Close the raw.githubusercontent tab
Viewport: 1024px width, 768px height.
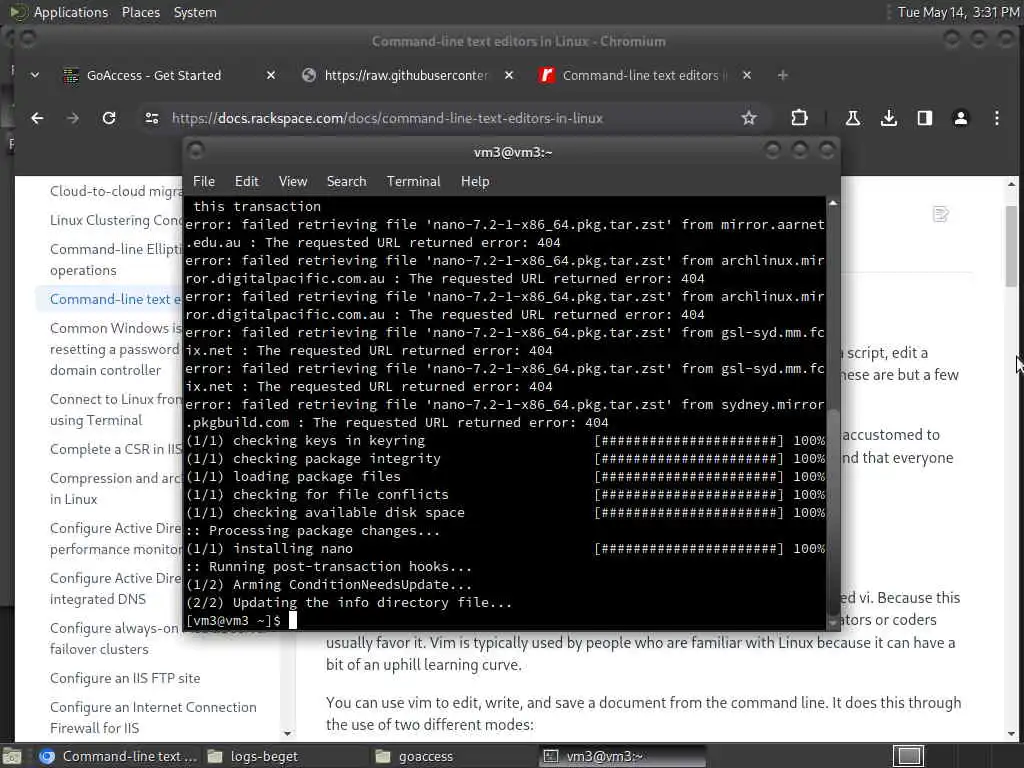pyautogui.click(x=509, y=76)
